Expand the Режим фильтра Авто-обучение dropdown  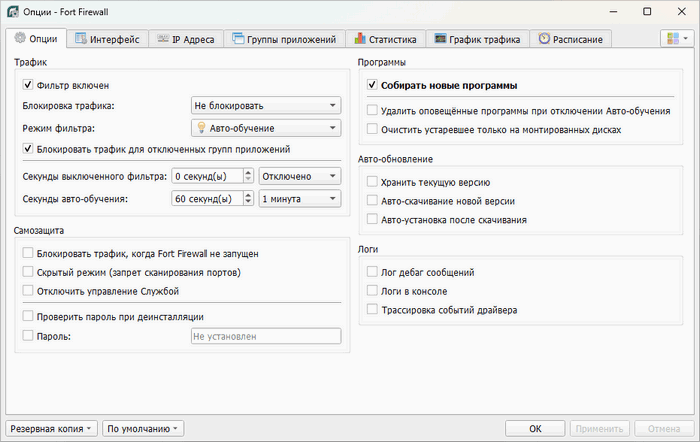(265, 128)
